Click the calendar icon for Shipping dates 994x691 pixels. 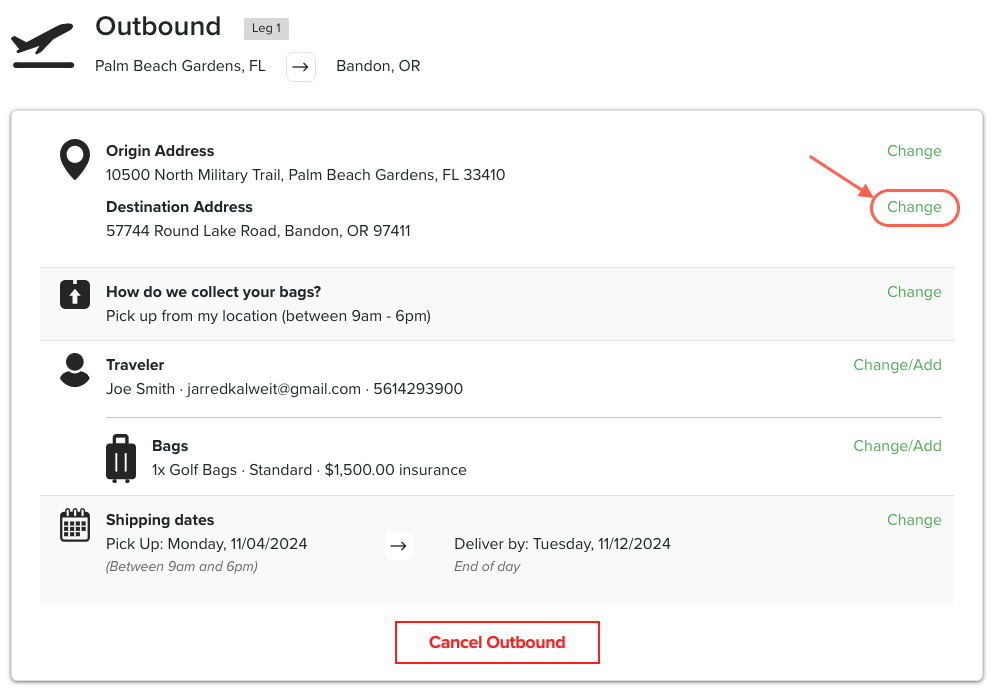click(x=75, y=525)
